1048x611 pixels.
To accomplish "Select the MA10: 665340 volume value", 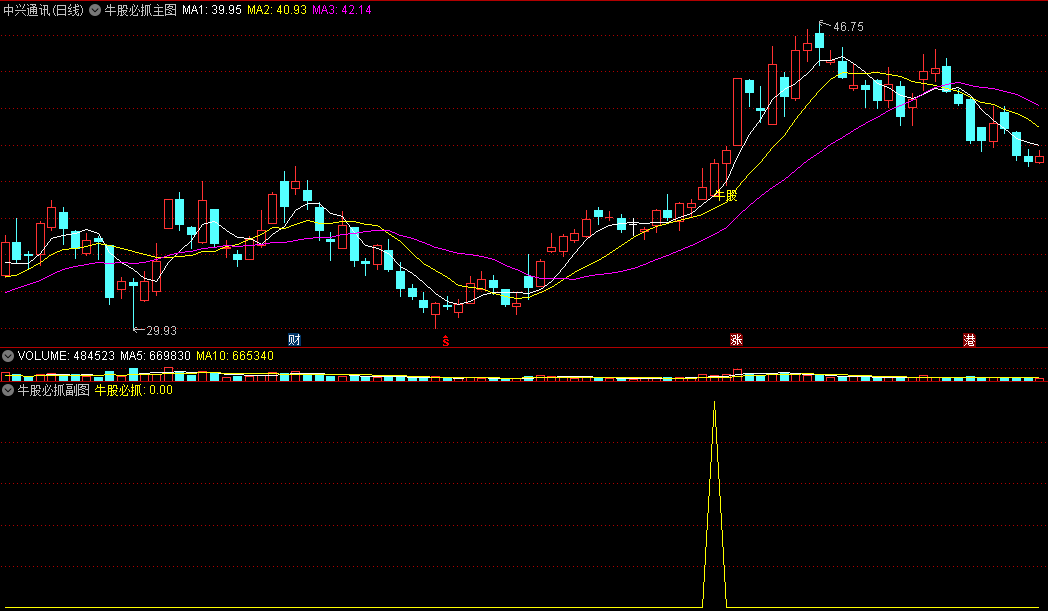I will 235,356.
